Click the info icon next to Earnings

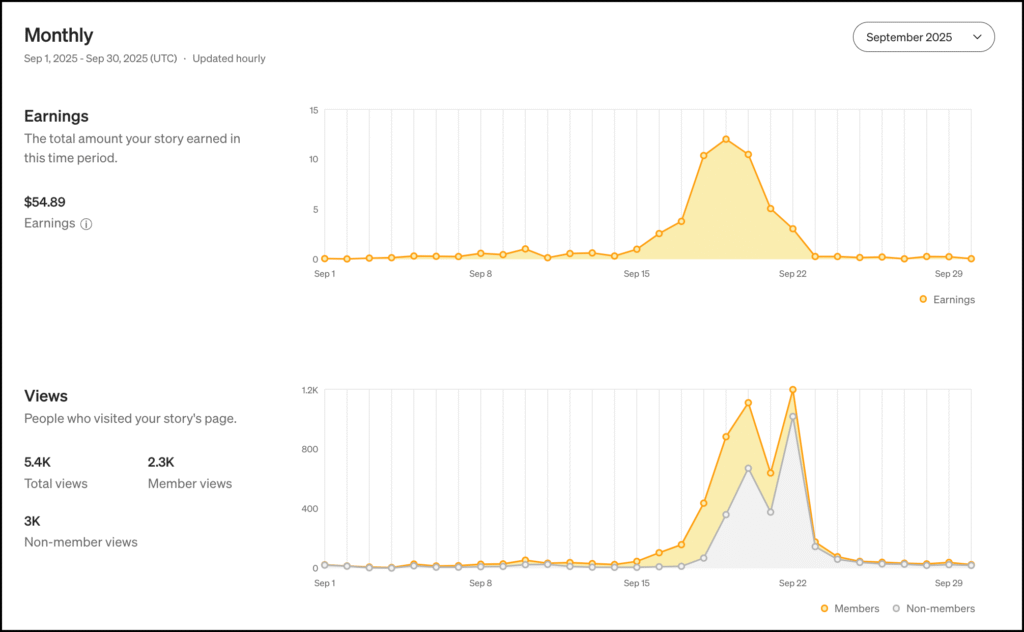86,224
